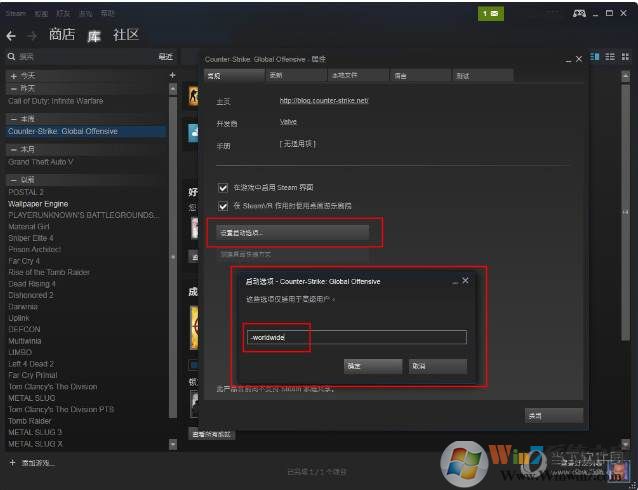Expand the 今天 (today) group
The image size is (638, 490).
(x=14, y=76)
